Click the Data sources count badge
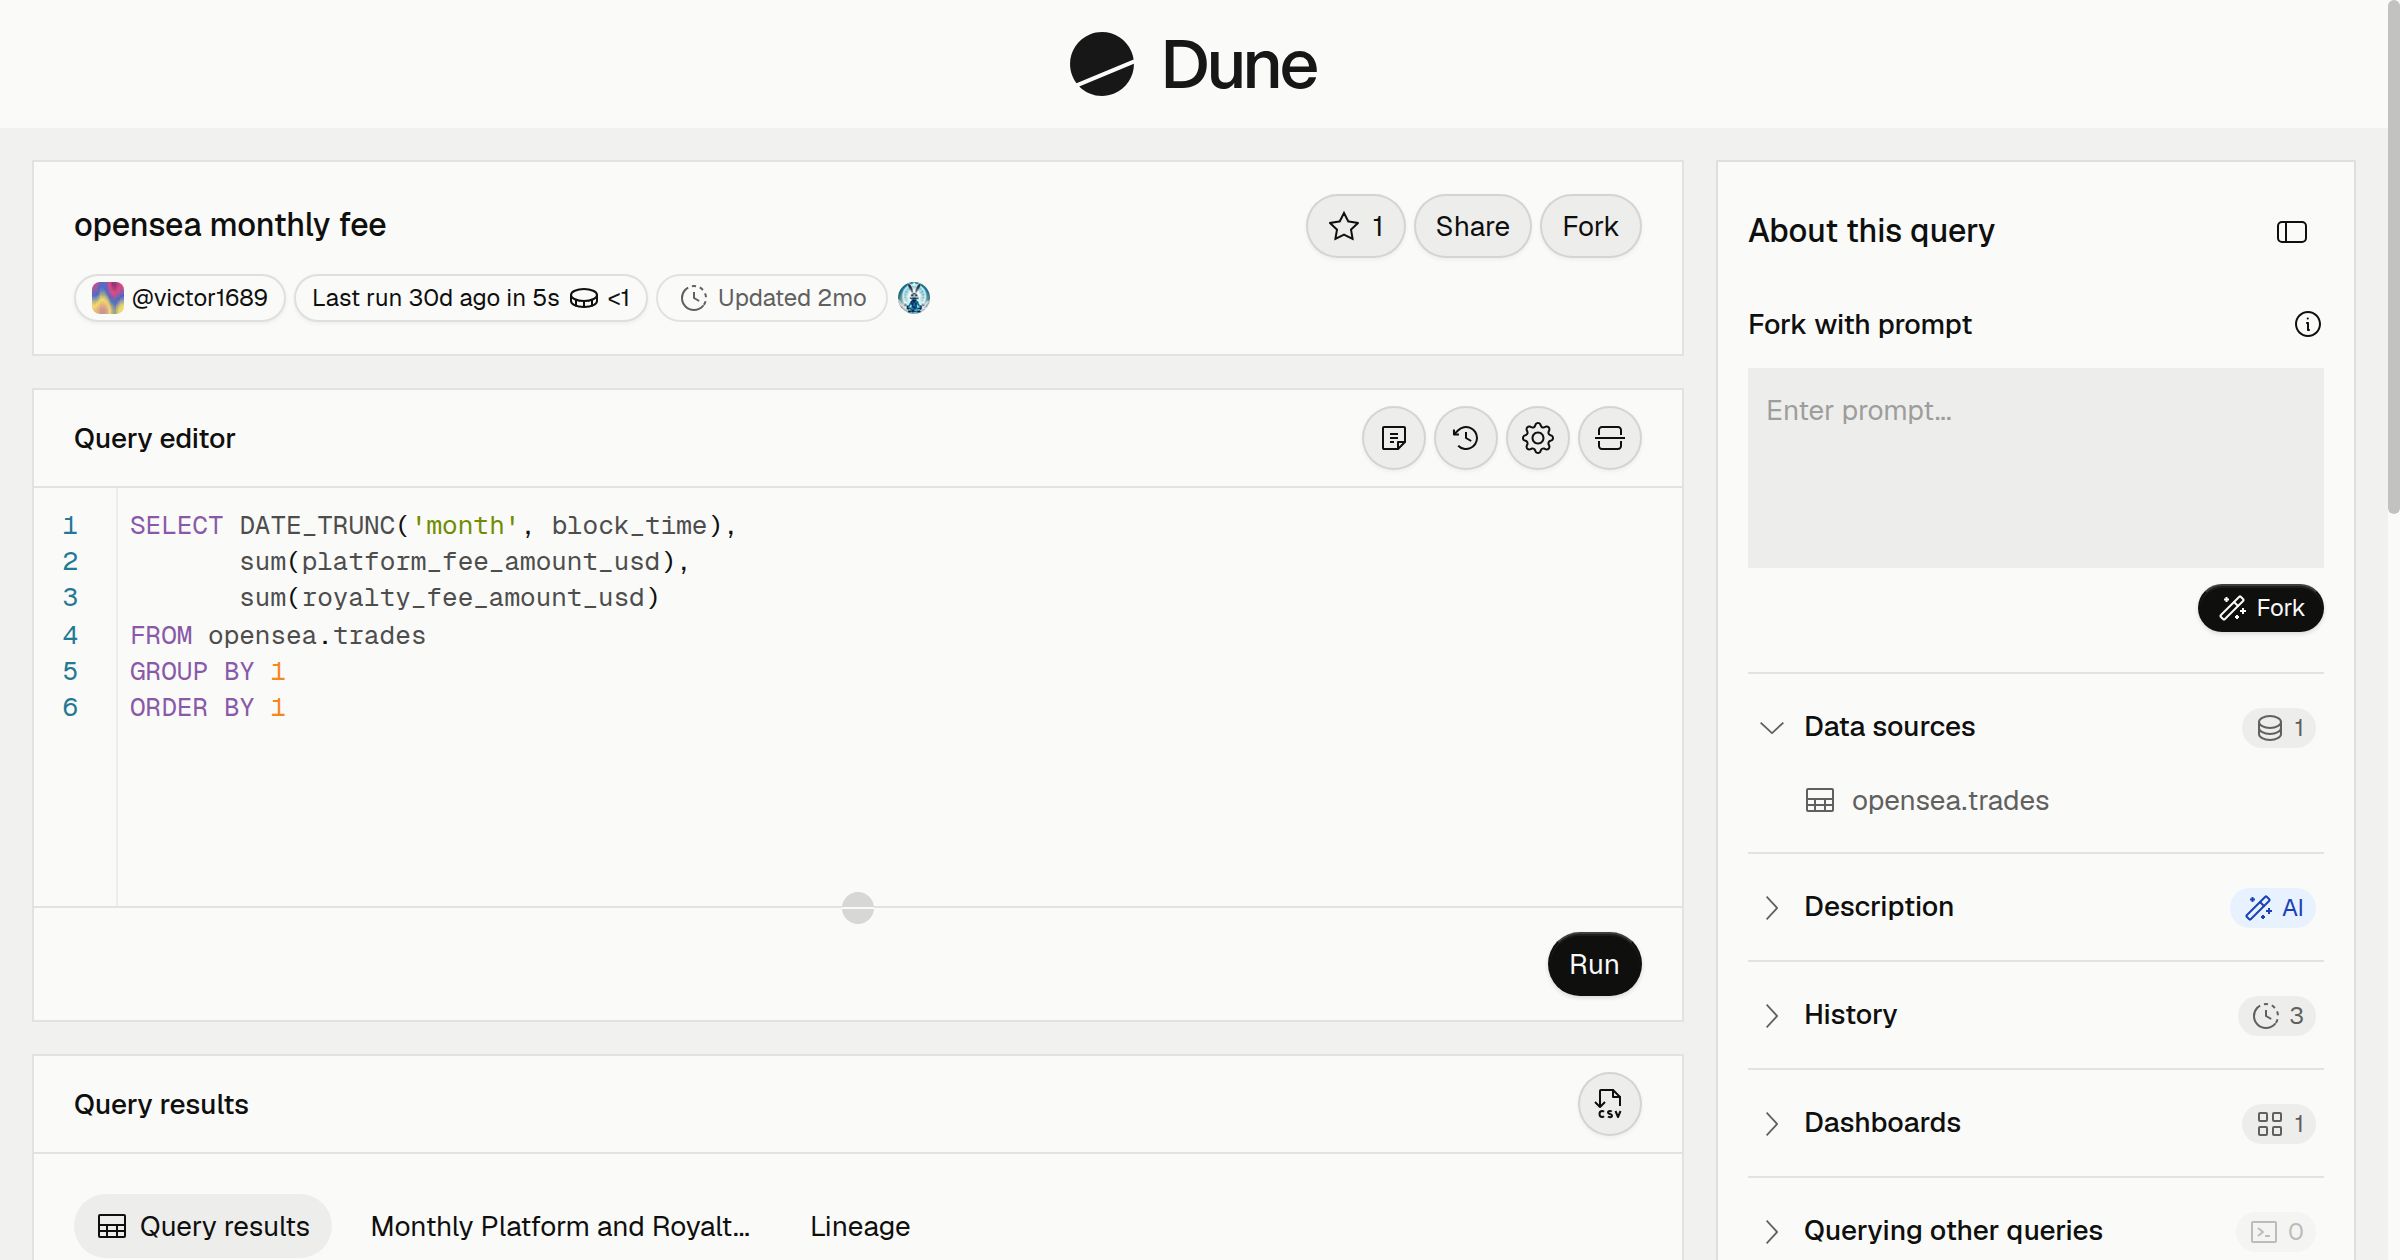2400x1260 pixels. [x=2279, y=727]
